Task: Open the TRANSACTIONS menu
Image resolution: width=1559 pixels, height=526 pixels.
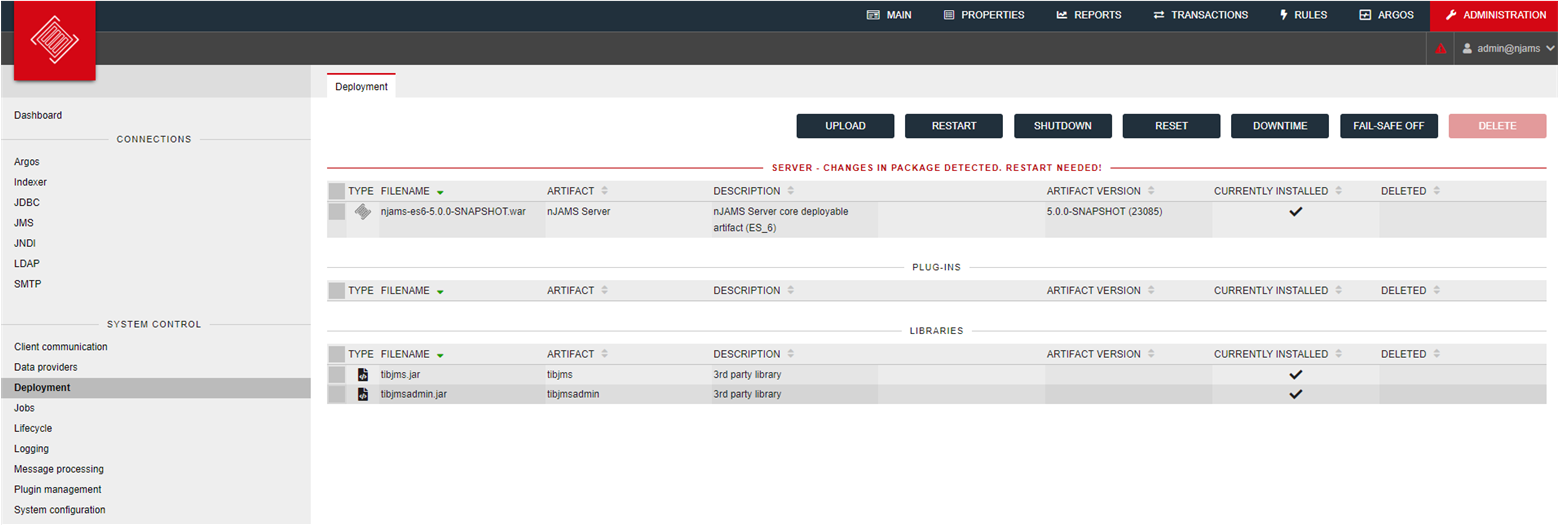Action: coord(1200,15)
